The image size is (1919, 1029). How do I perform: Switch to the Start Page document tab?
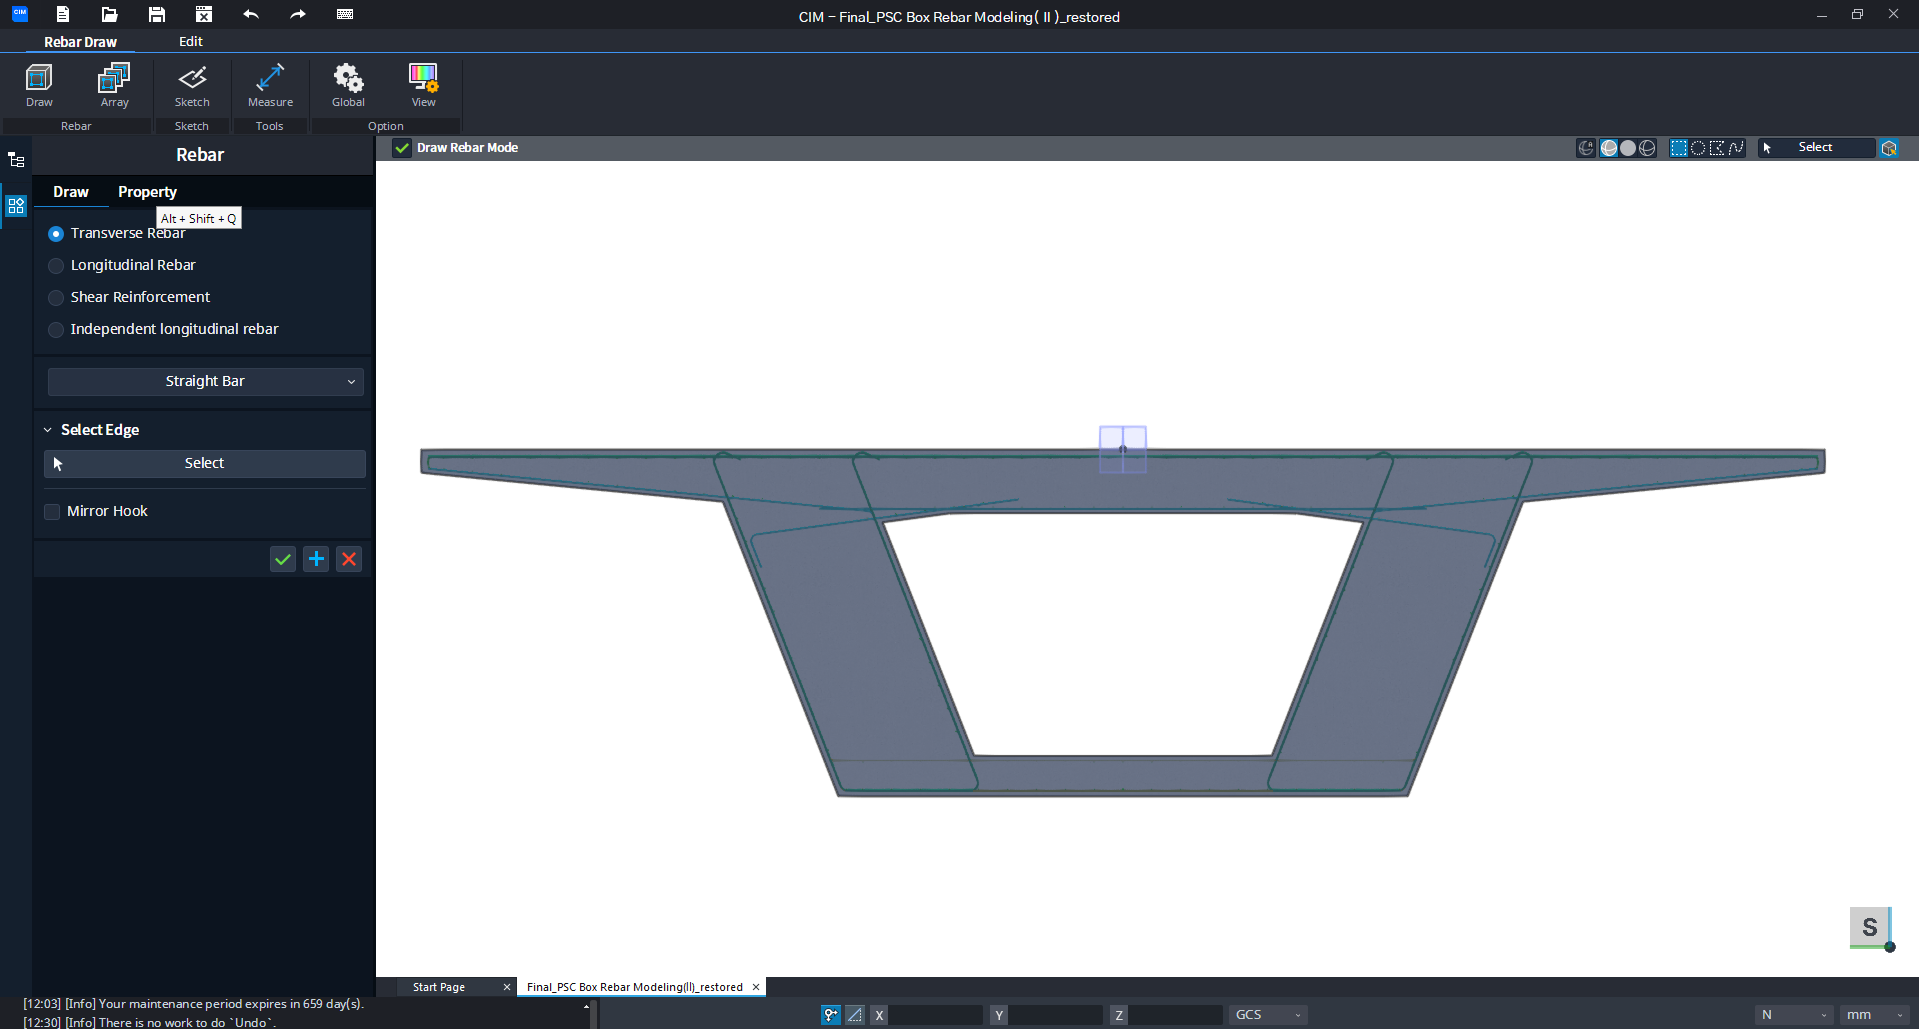click(439, 987)
